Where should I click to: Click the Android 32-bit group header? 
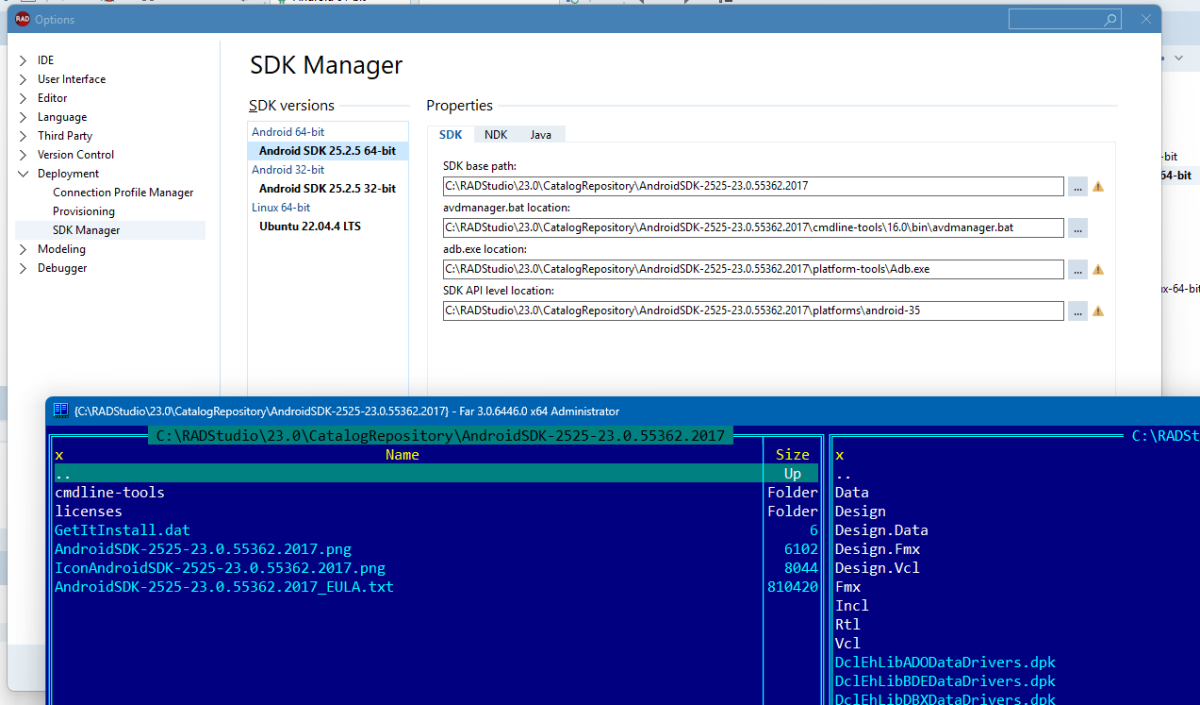pos(288,170)
